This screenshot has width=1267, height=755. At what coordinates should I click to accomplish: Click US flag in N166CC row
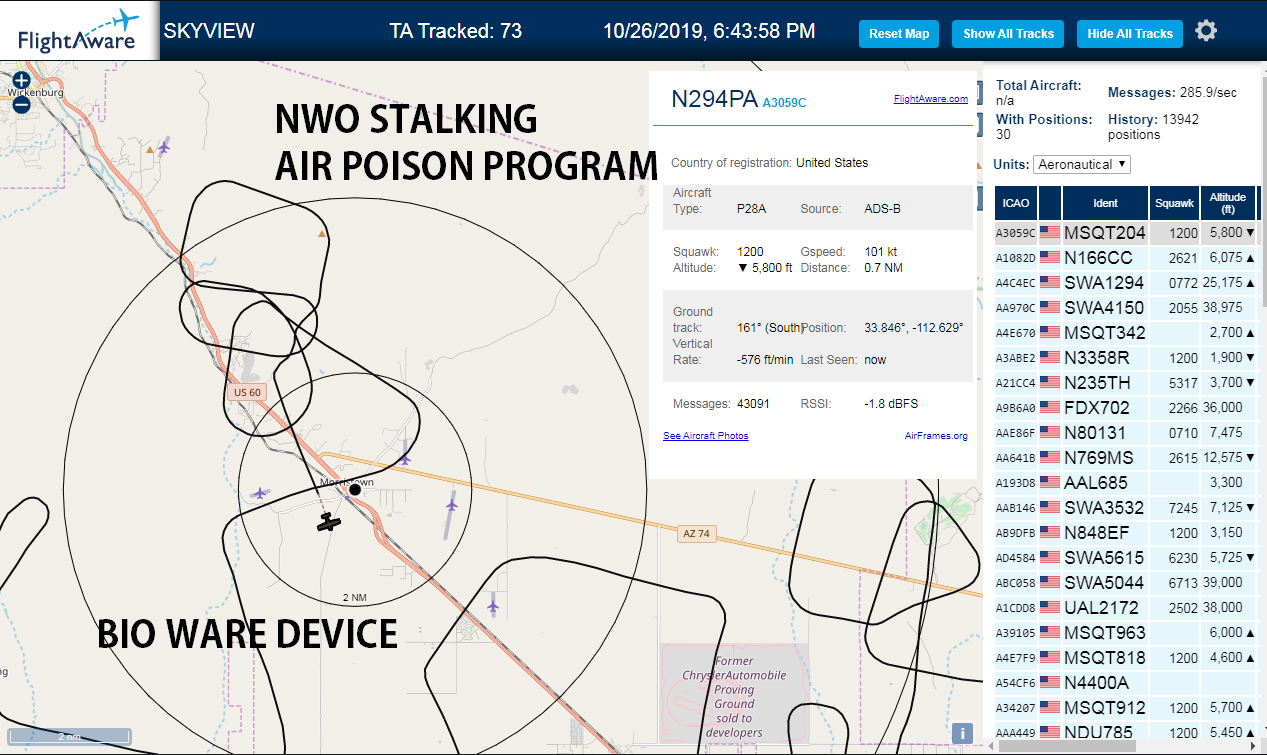click(x=1050, y=257)
